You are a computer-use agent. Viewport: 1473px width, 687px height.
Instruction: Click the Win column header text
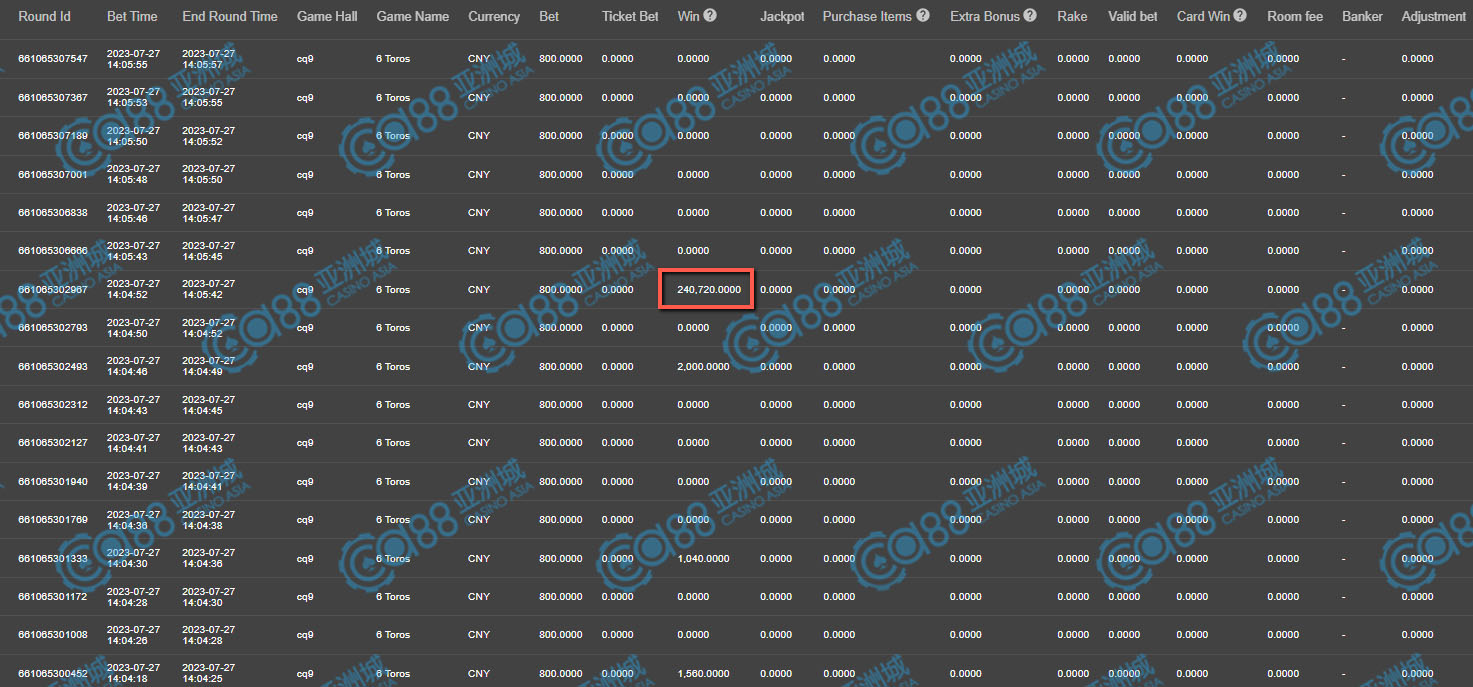point(688,16)
